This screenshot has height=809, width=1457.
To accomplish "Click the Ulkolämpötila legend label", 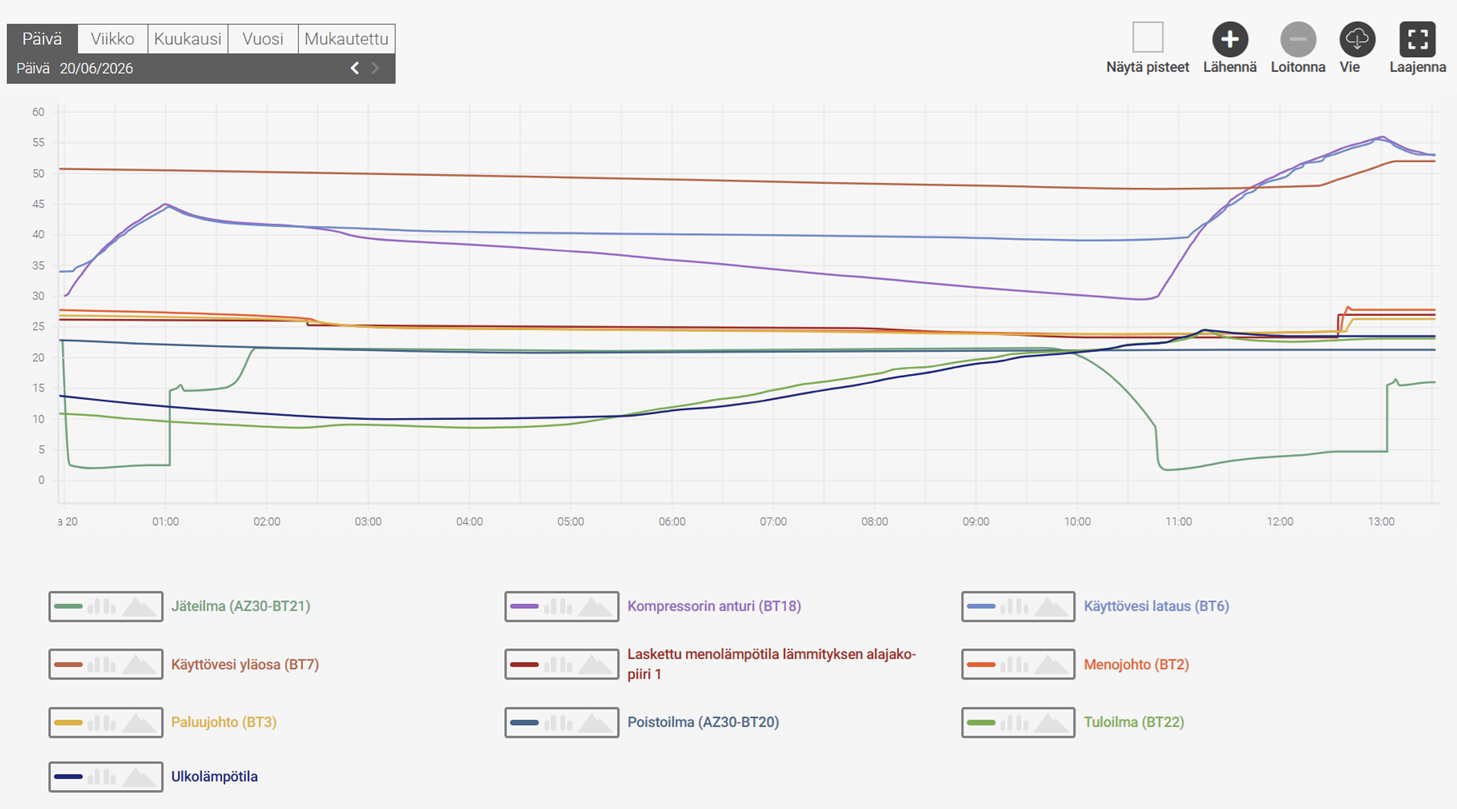I will (214, 776).
